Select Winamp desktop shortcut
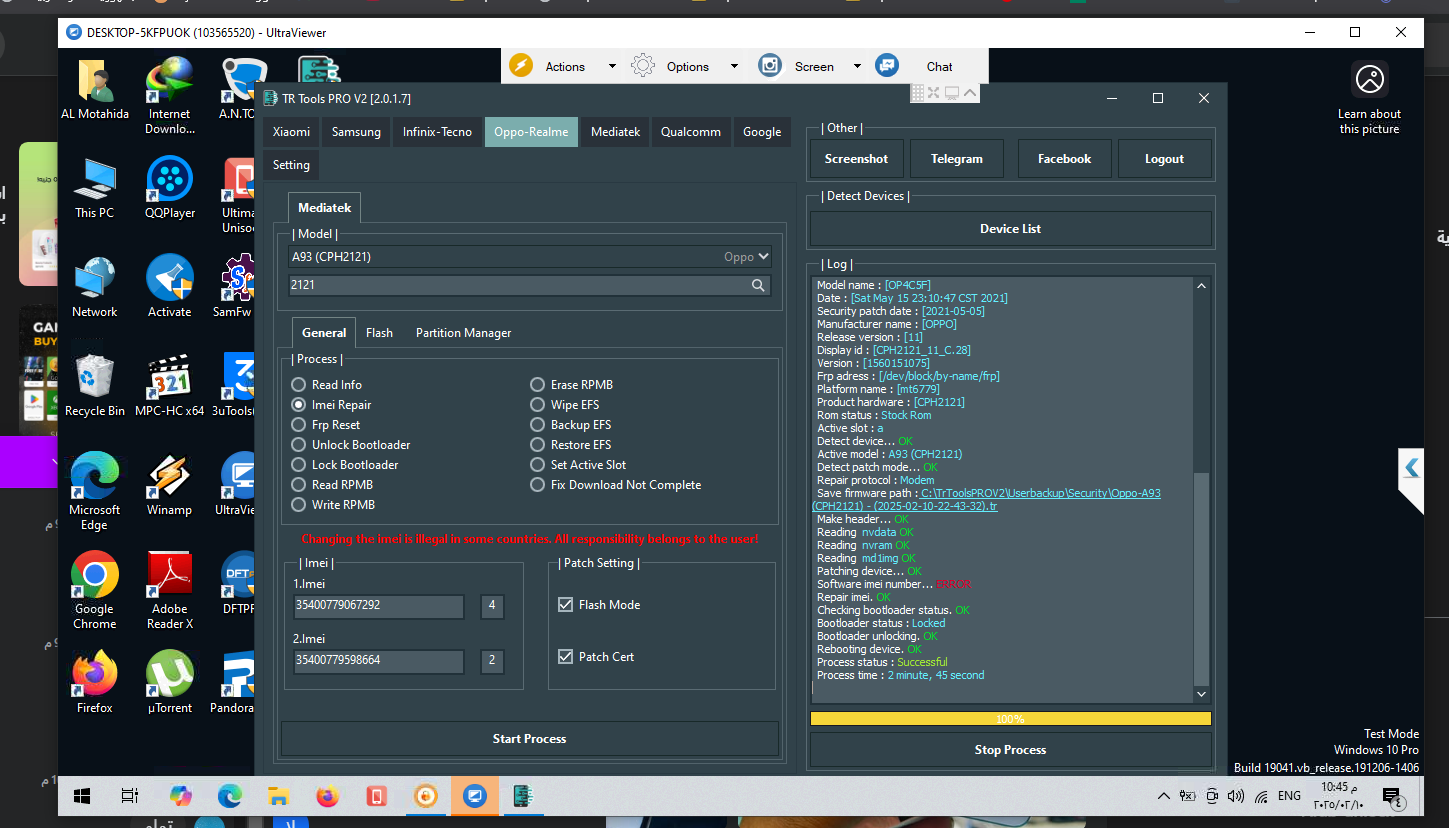 tap(170, 485)
